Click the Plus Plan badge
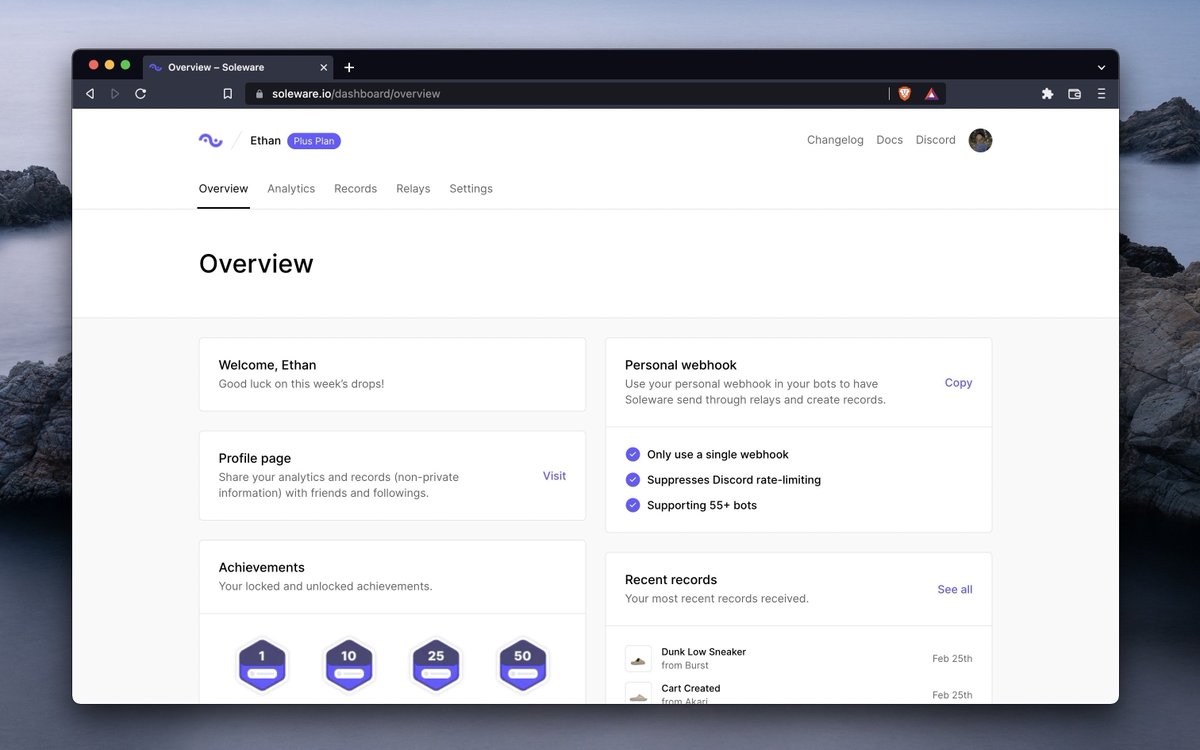The image size is (1200, 750). [314, 141]
